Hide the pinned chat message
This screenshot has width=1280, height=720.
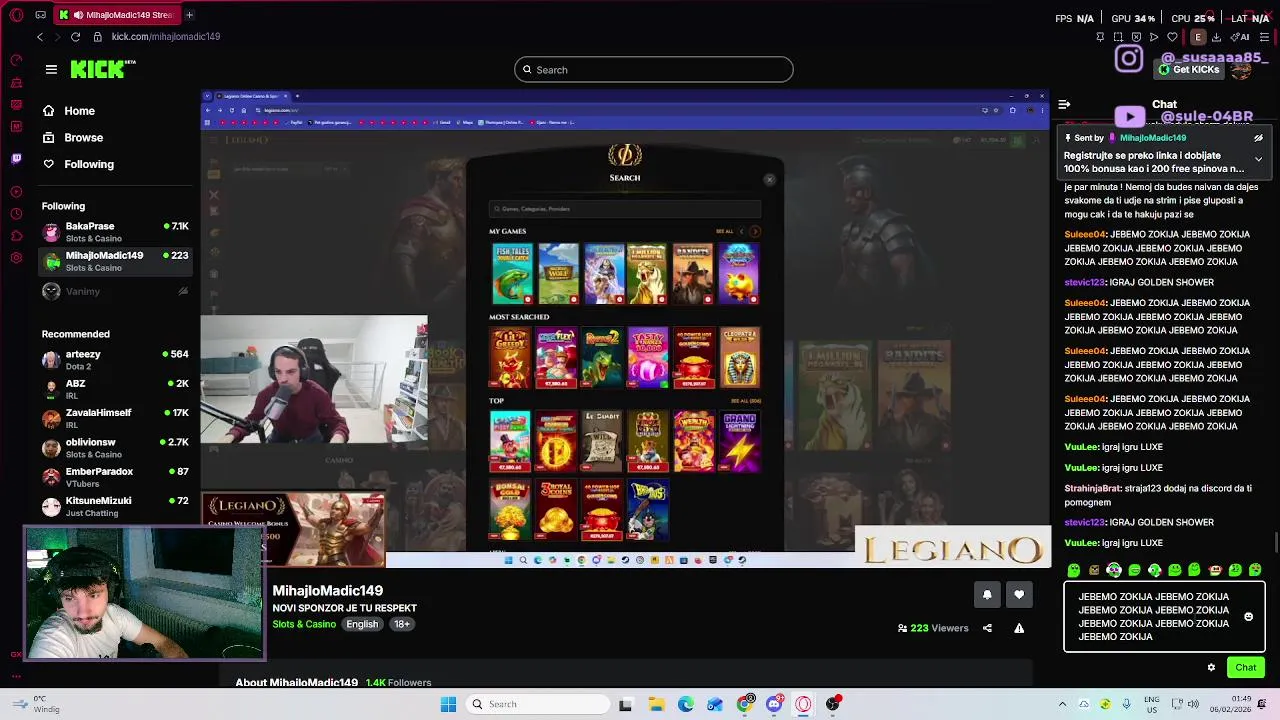tap(1258, 138)
